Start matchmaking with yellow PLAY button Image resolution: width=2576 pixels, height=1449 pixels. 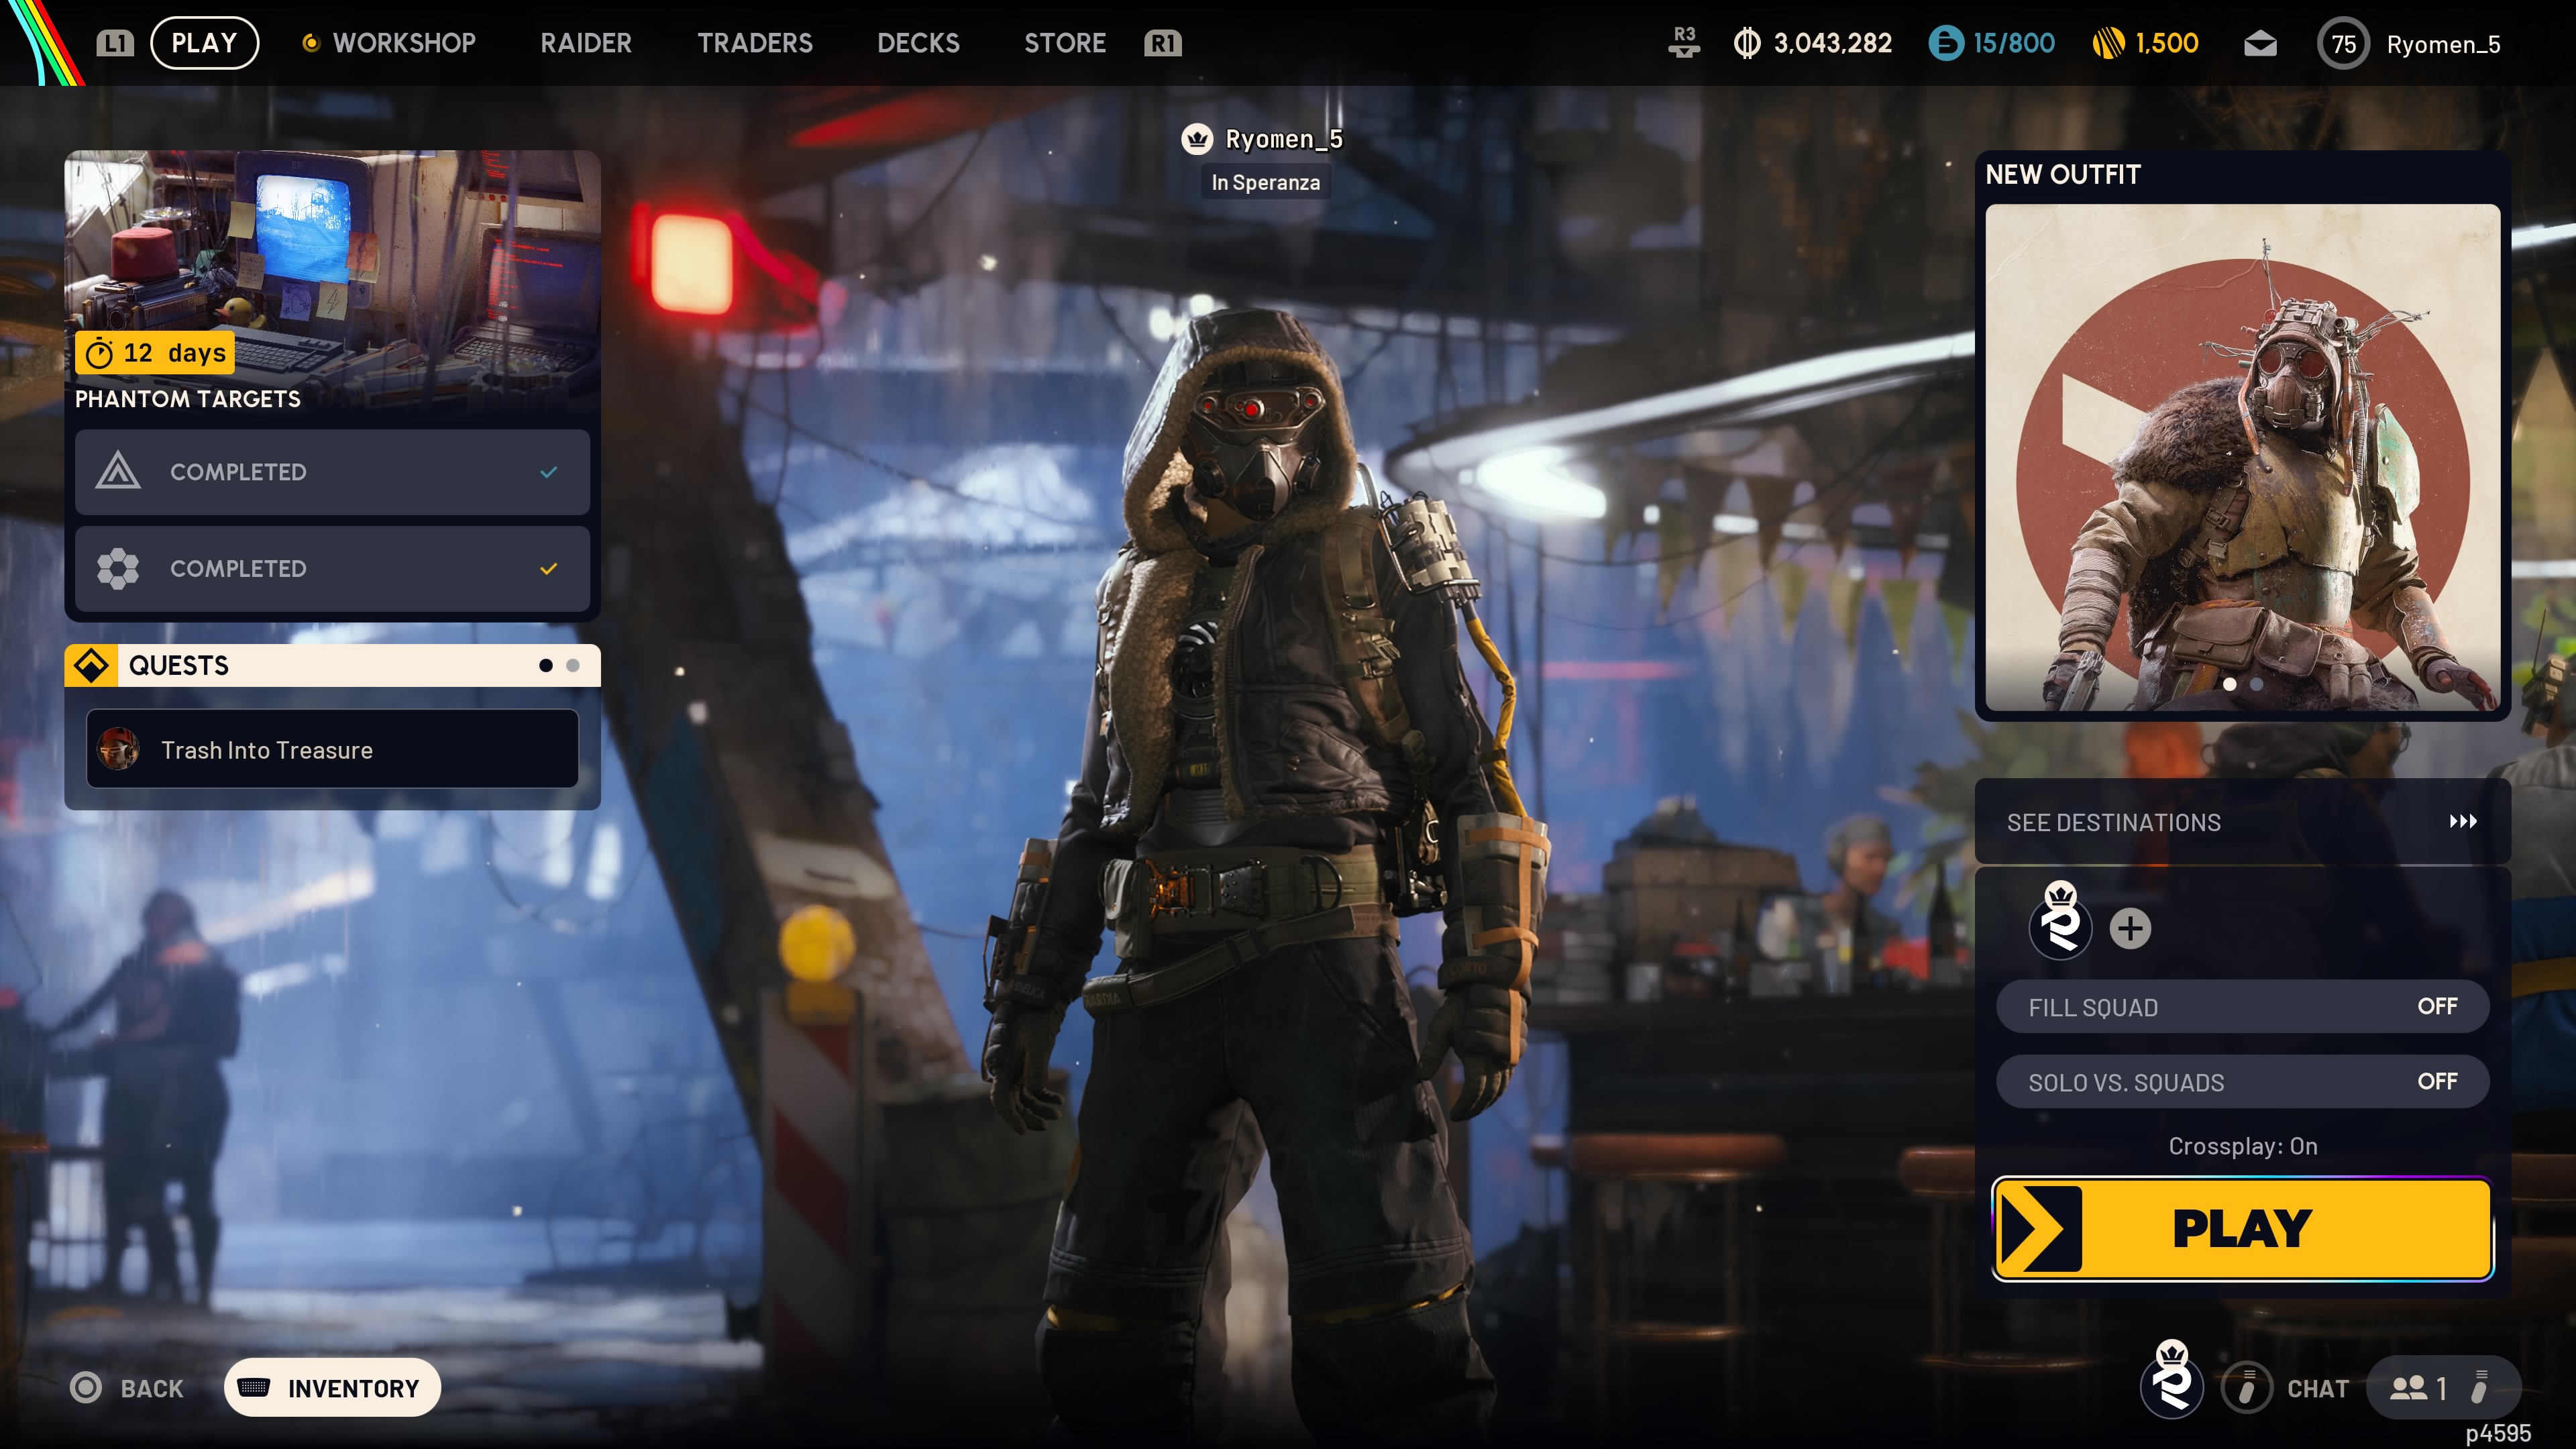pos(2242,1229)
